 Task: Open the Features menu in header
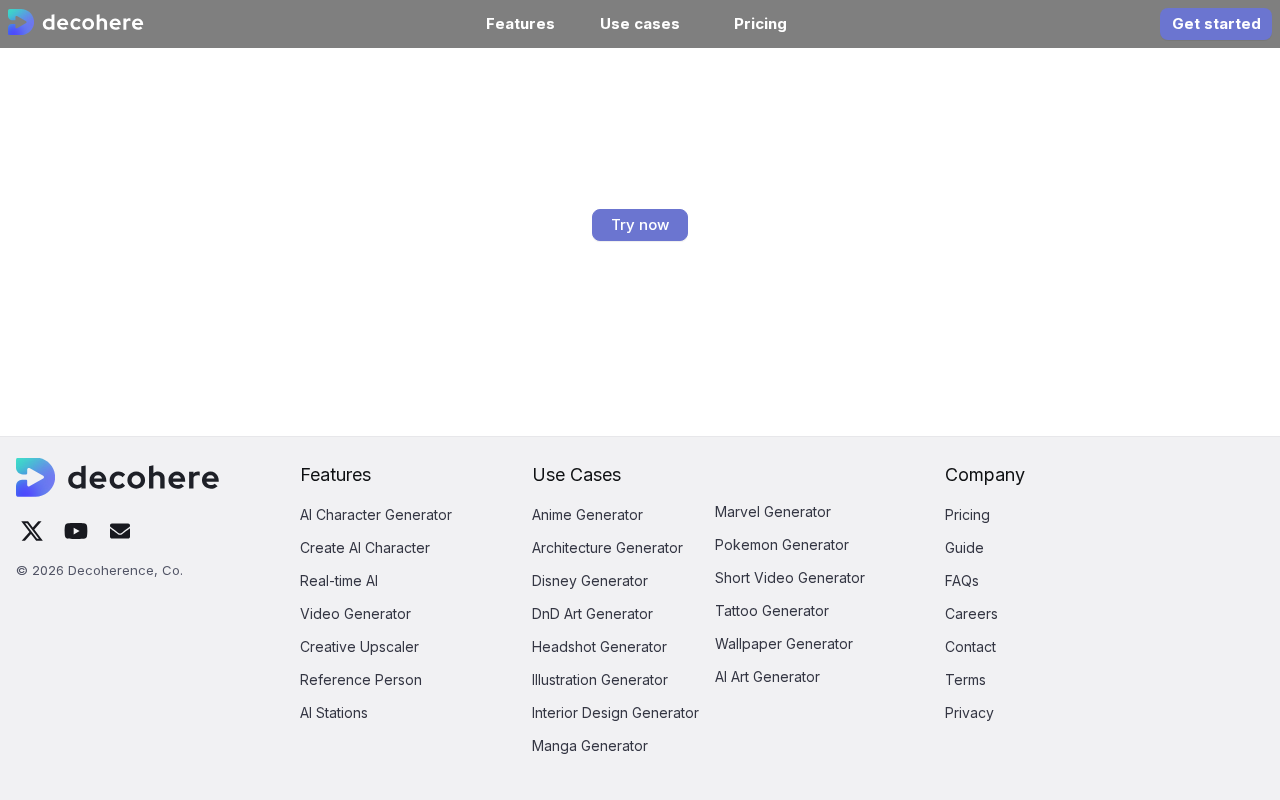pos(520,24)
